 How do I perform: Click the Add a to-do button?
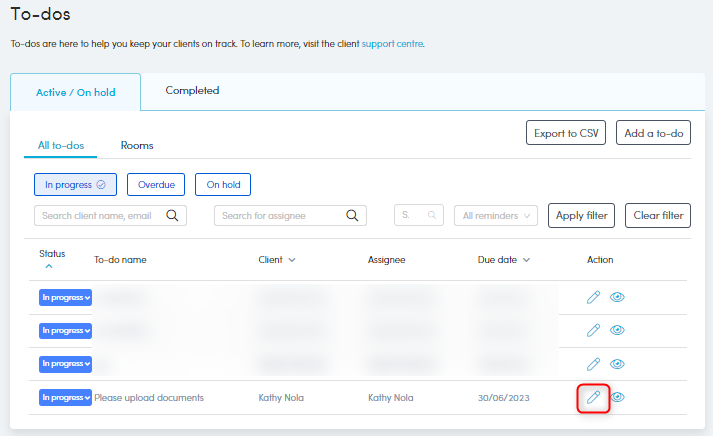coord(653,133)
